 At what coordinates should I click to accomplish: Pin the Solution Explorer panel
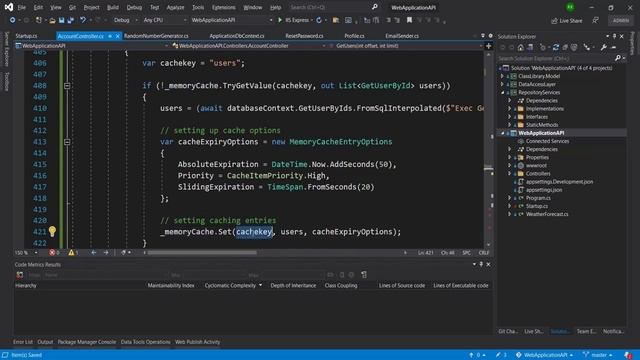(614, 36)
